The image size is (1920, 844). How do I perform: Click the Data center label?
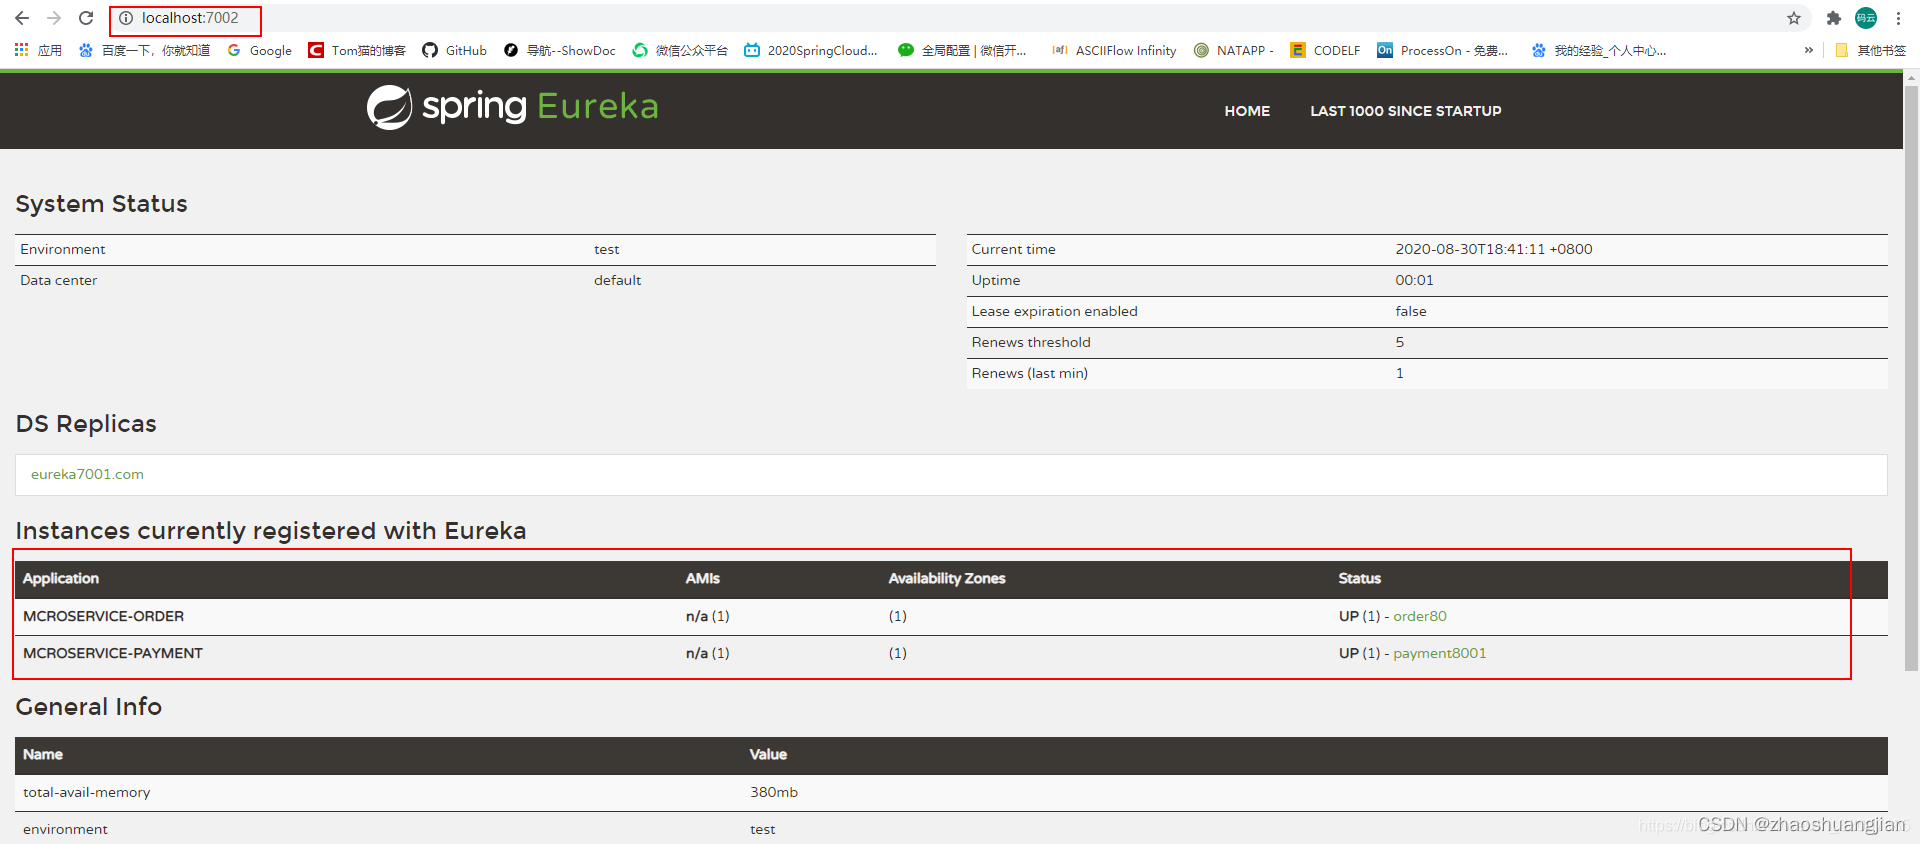59,280
